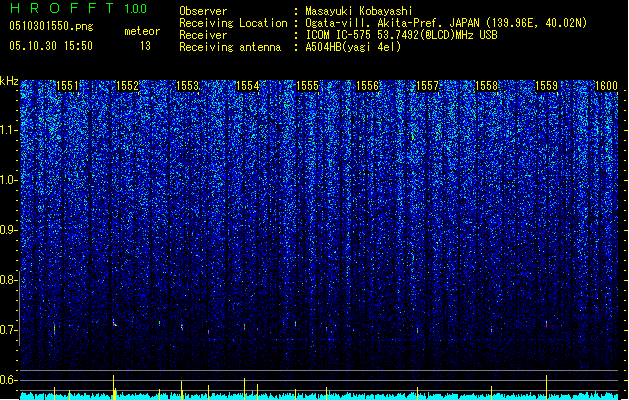Click the meteor echo just before 1557
This screenshot has height=400, width=629.
click(x=418, y=331)
